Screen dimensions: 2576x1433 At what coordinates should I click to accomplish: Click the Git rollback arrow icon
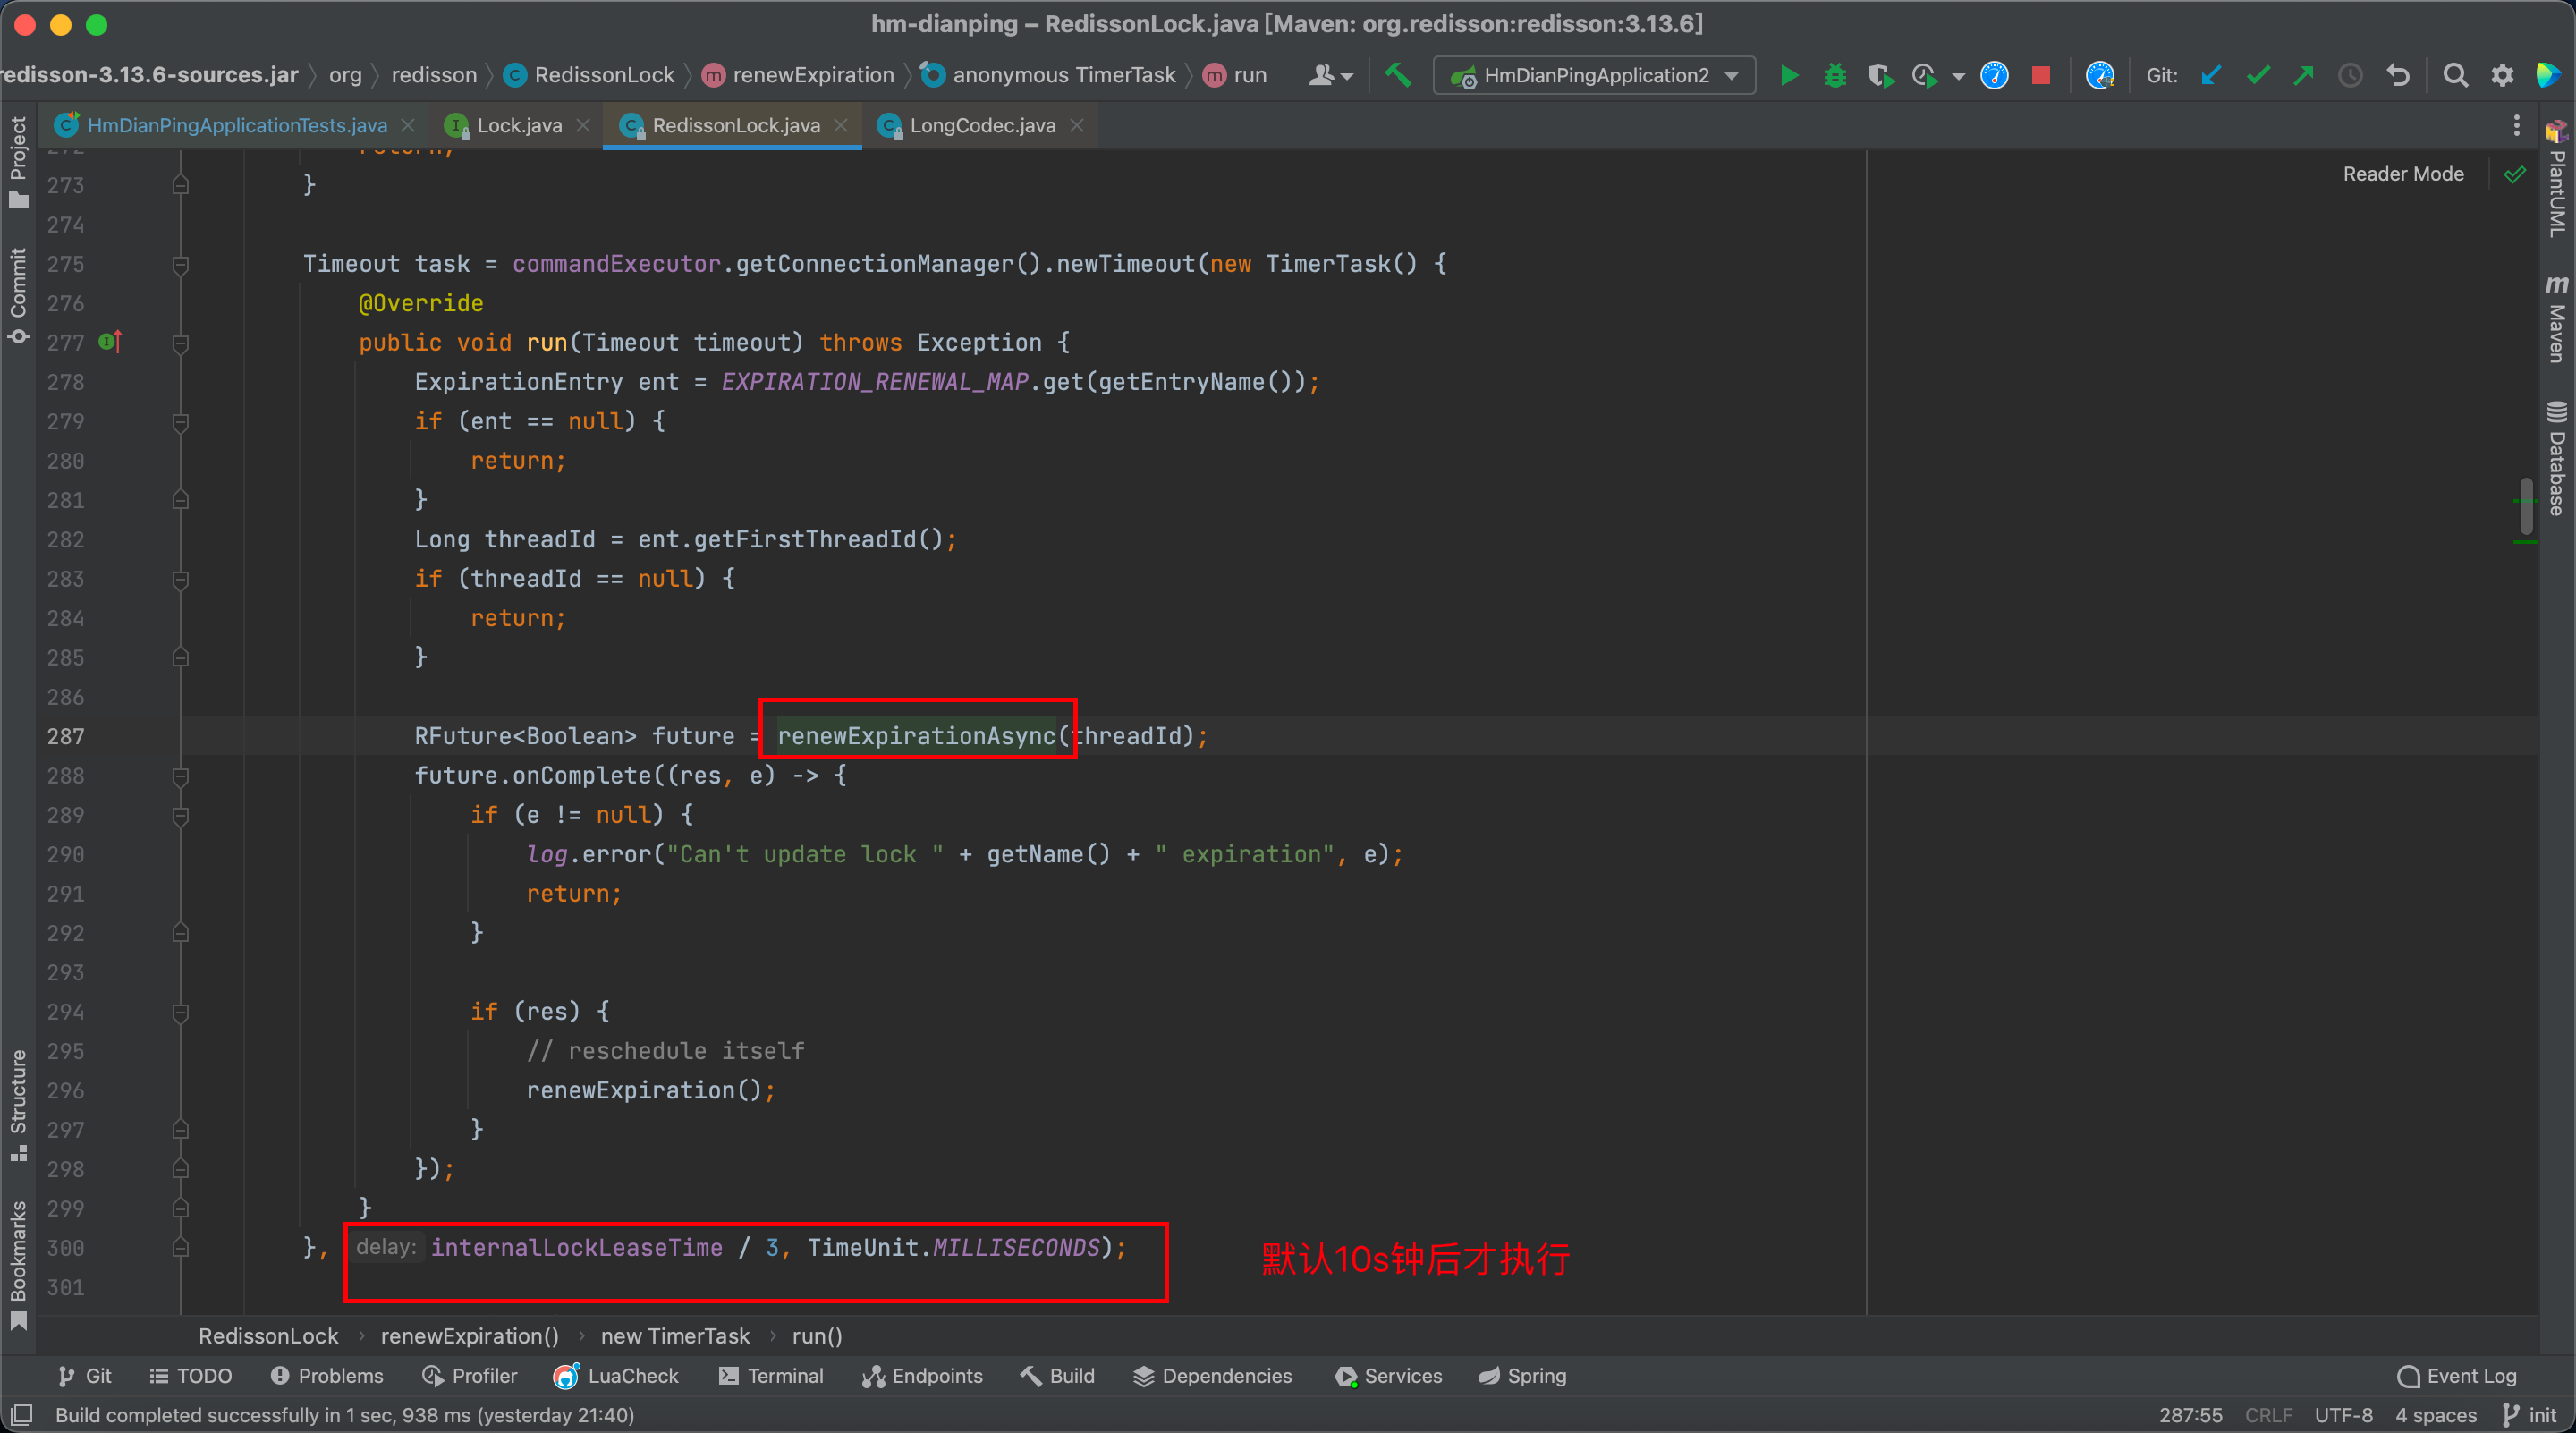click(2397, 75)
